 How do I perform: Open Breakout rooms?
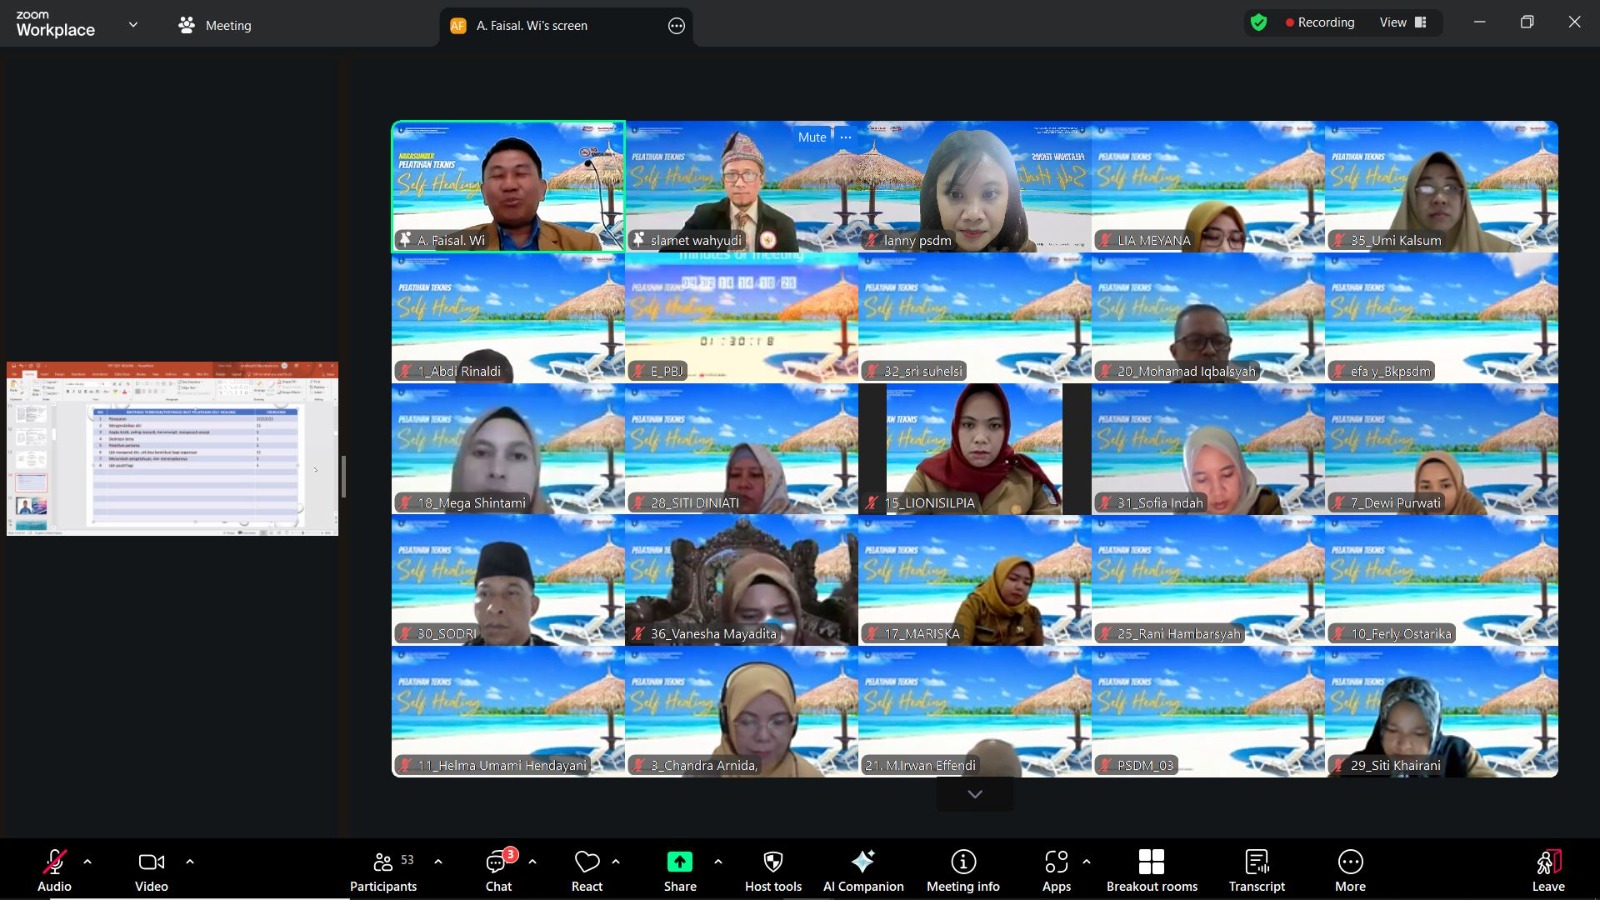pyautogui.click(x=1151, y=870)
